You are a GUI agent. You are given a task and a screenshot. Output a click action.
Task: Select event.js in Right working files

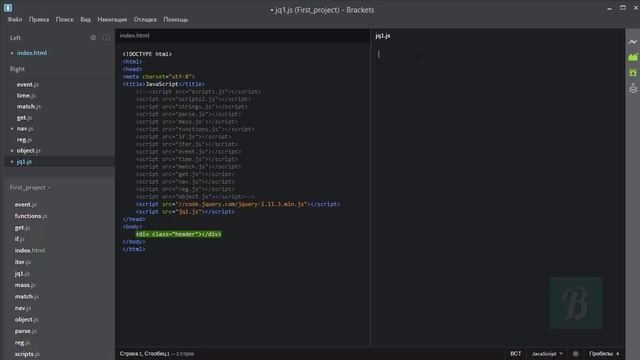(28, 84)
